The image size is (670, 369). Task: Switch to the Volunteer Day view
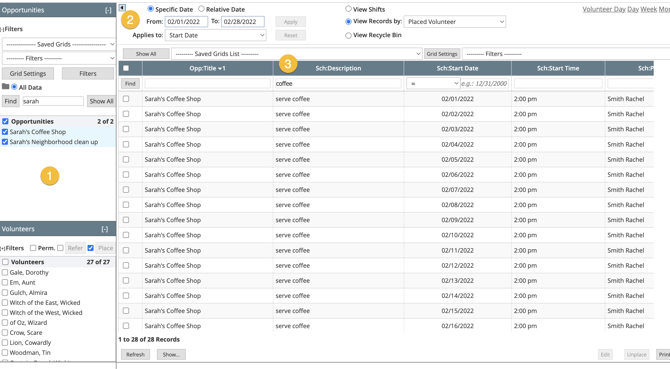point(604,9)
